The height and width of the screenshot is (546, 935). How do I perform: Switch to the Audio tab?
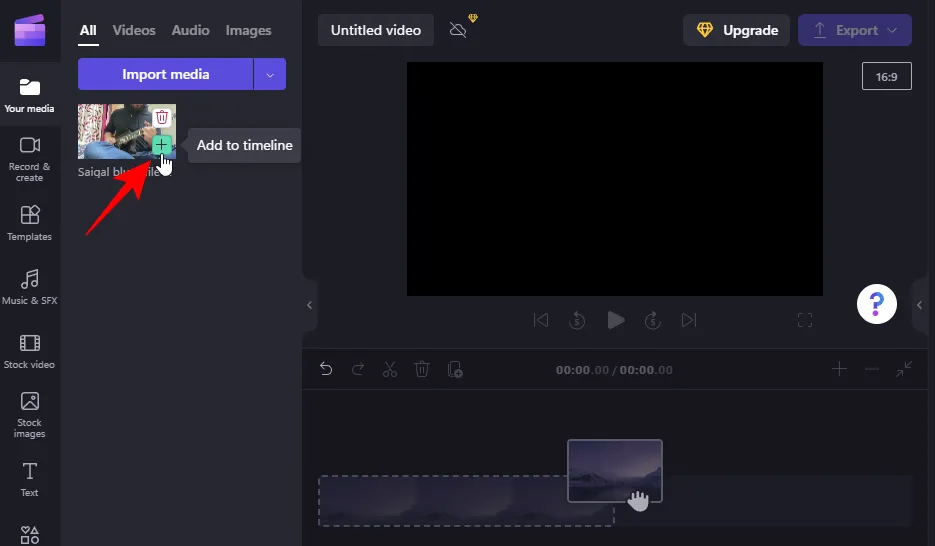190,30
